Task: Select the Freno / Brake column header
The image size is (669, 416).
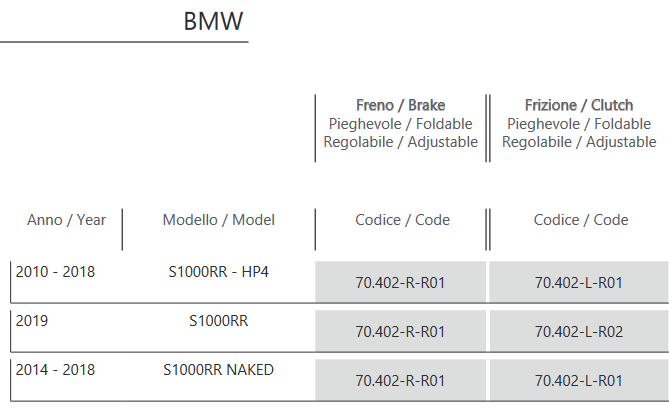Action: click(x=401, y=105)
